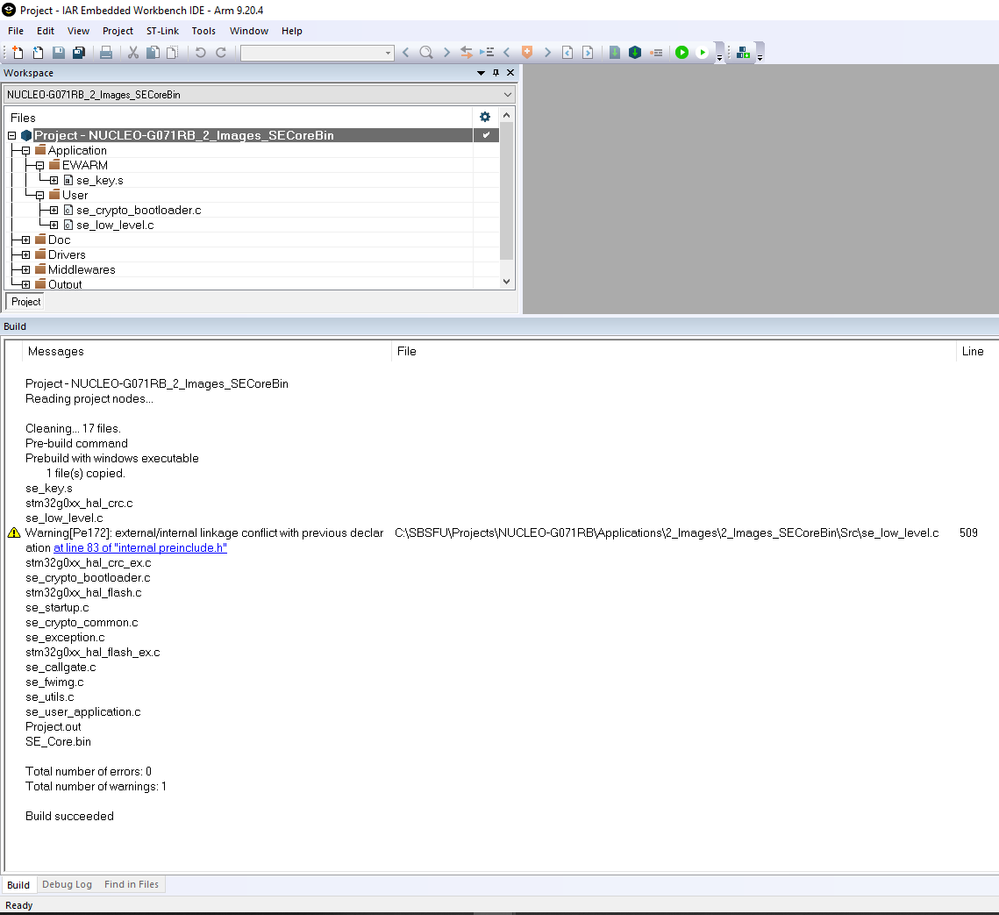
Task: Open the File menu
Action: click(16, 31)
